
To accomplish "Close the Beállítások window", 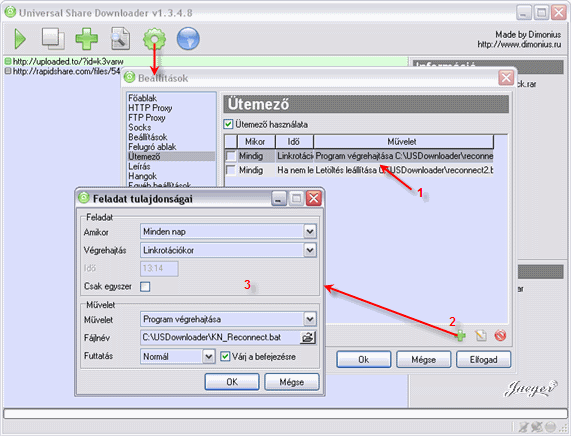I will click(506, 78).
